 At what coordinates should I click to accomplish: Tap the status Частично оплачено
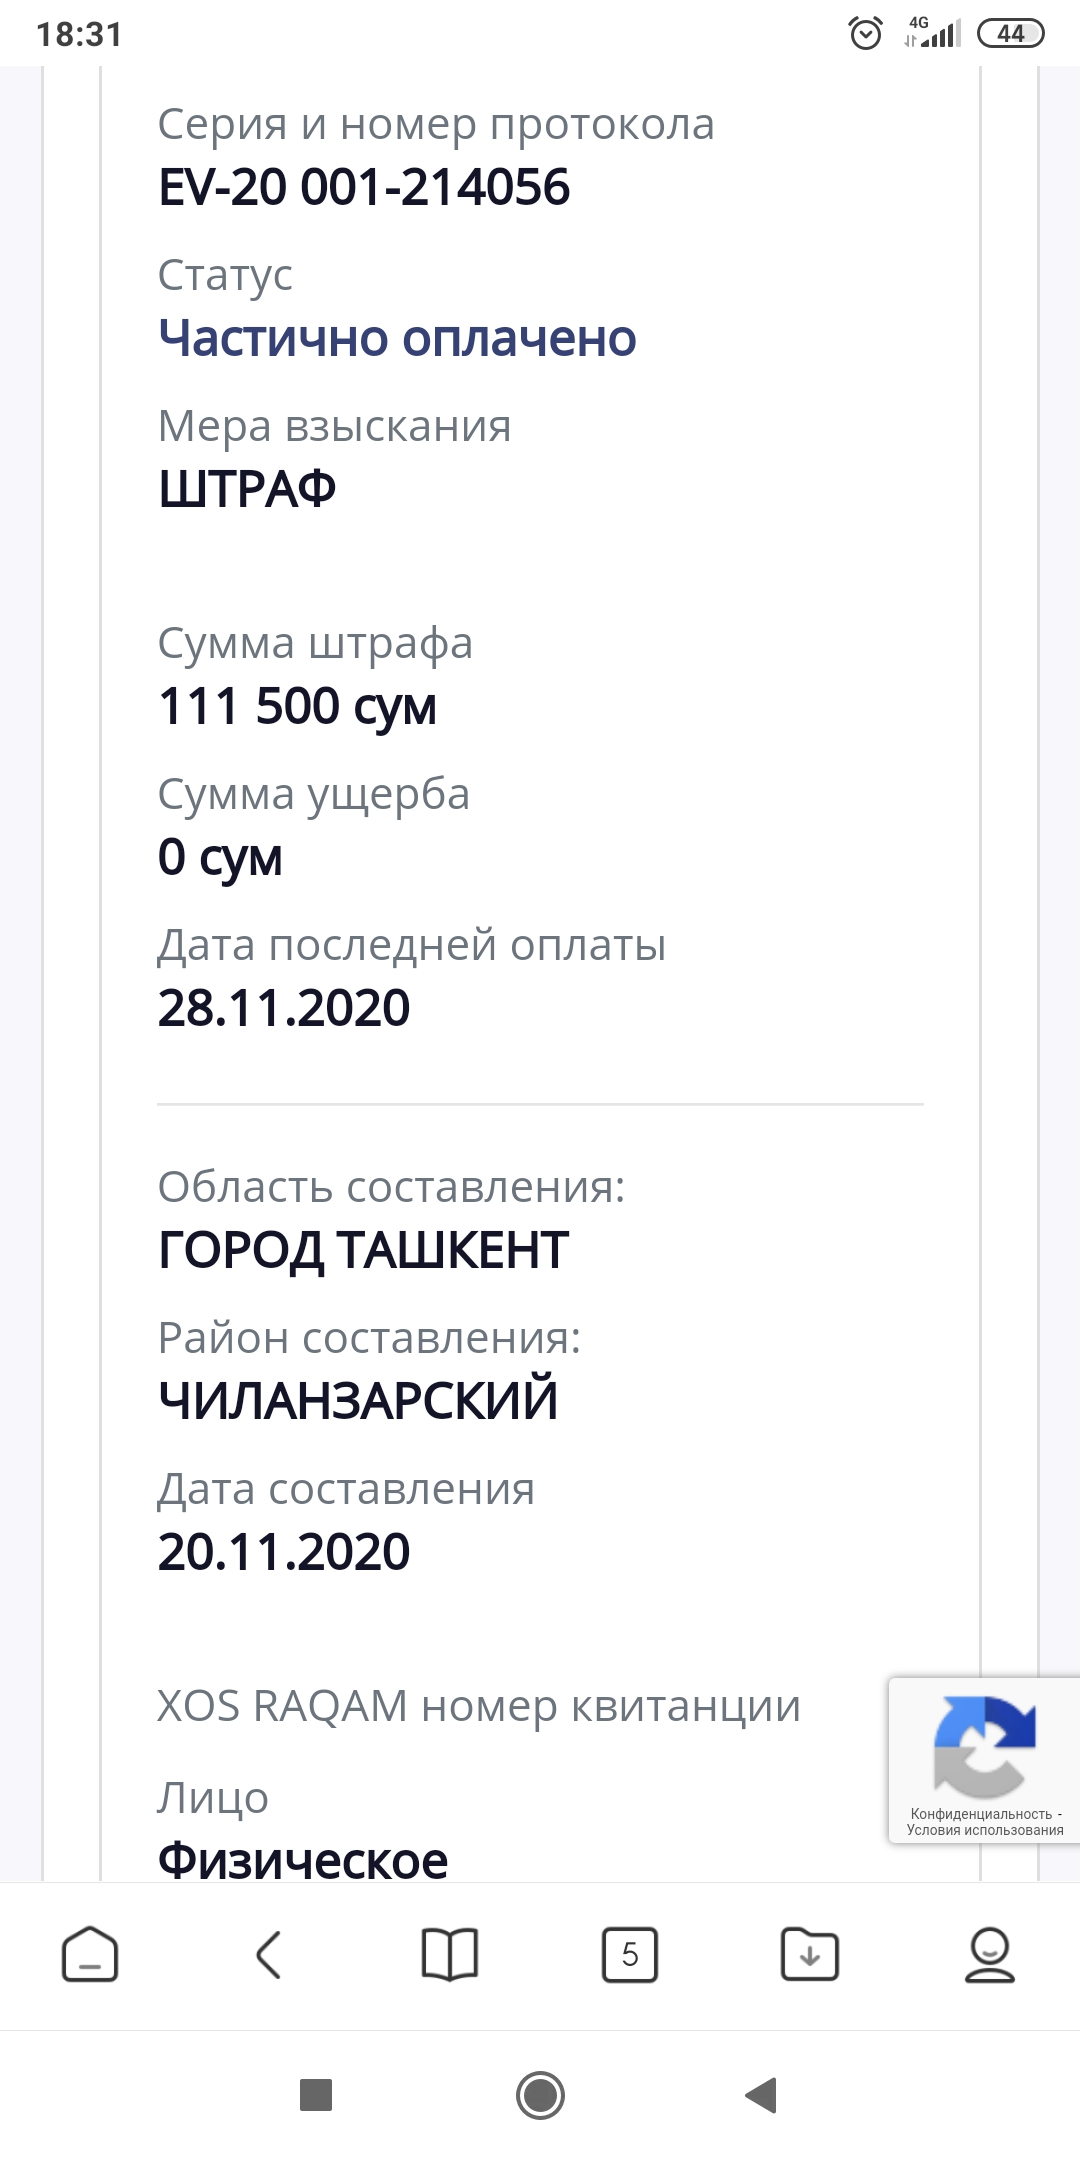[x=397, y=338]
